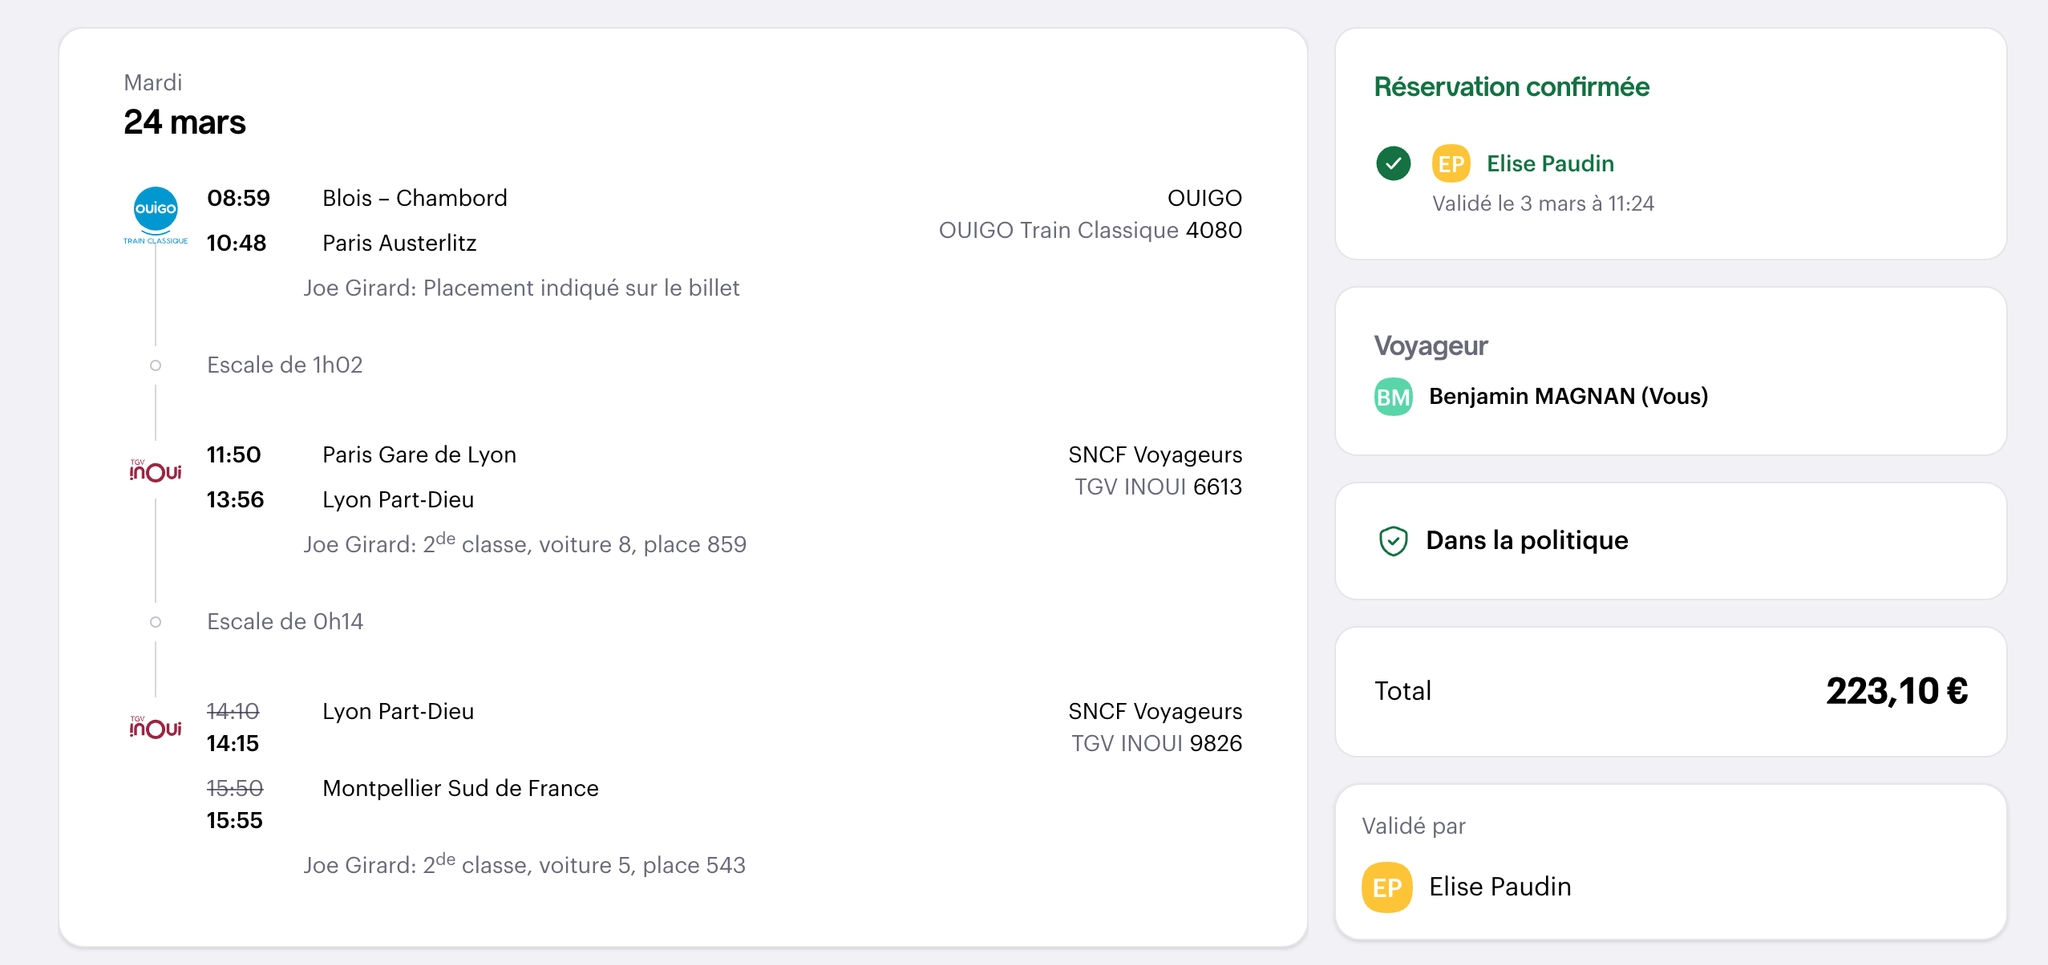2048x965 pixels.
Task: Click the Escale de 0h14 circle marker
Action: click(155, 622)
